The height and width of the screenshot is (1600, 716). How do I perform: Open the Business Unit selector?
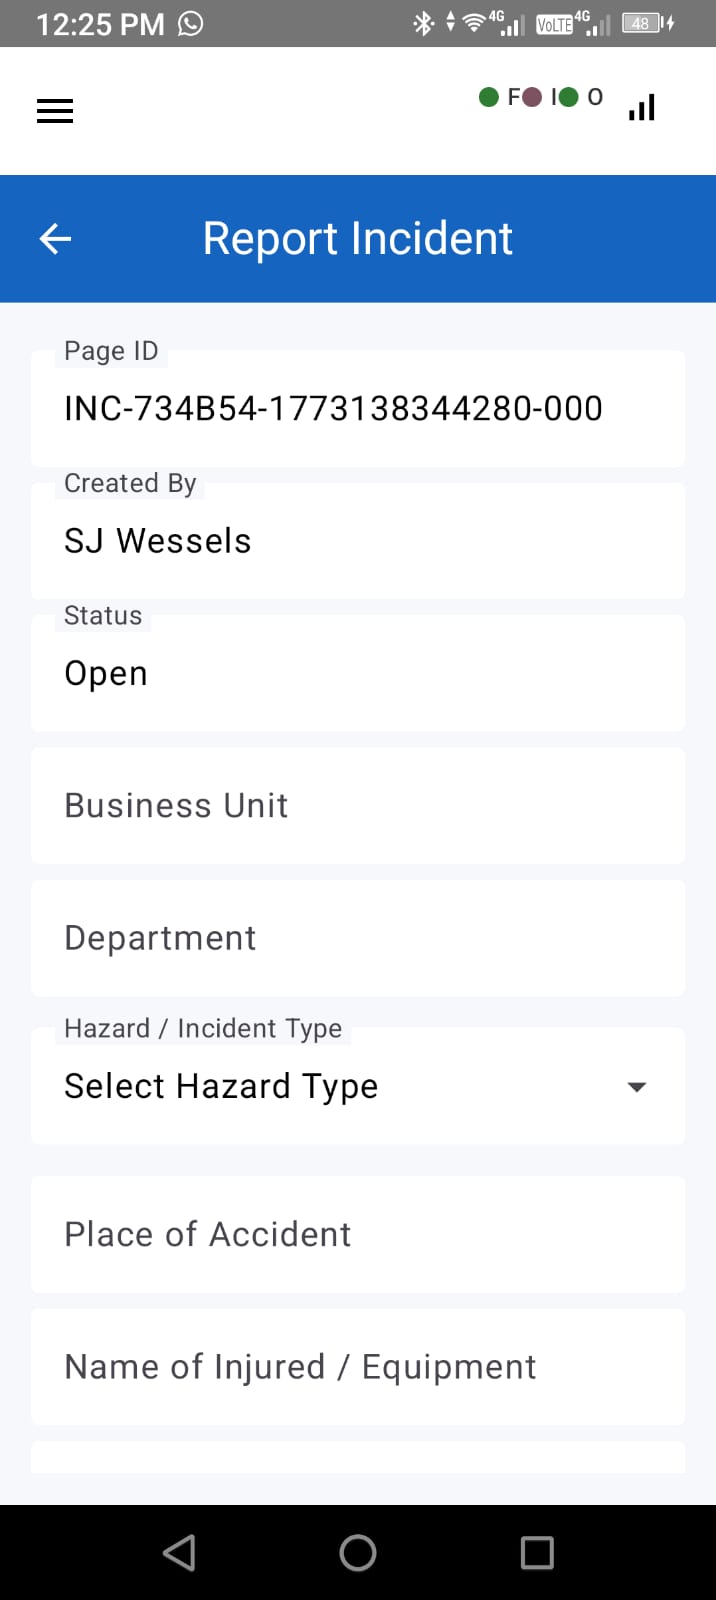(357, 805)
